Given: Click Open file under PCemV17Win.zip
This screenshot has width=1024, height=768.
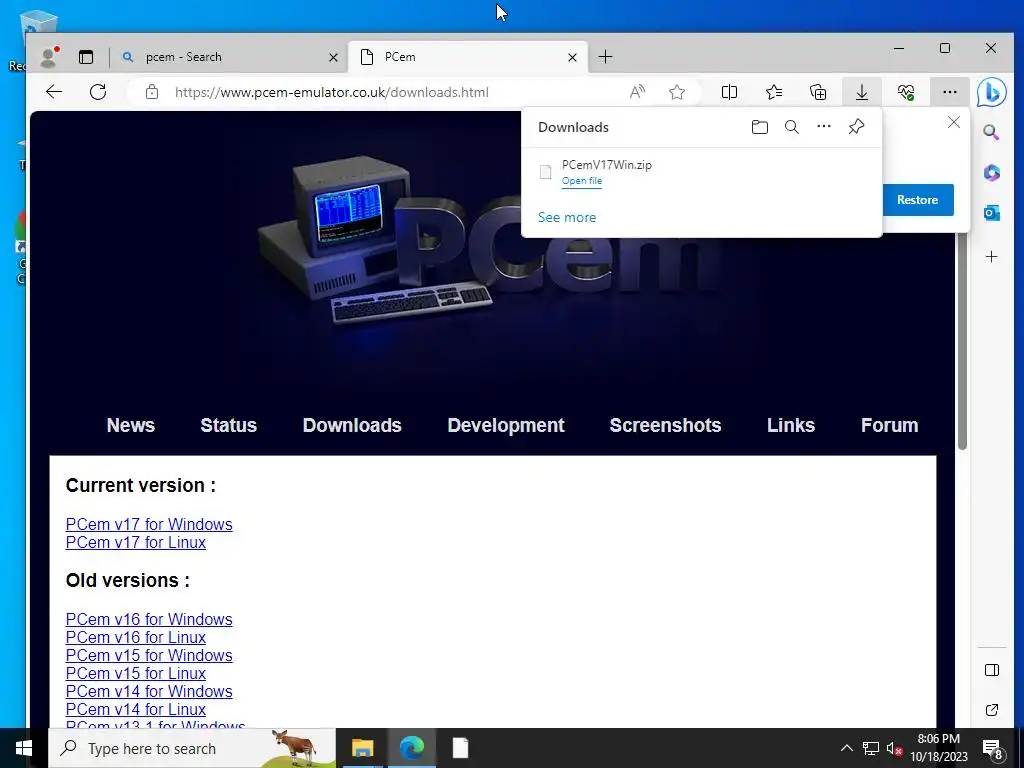Looking at the screenshot, I should pos(582,181).
